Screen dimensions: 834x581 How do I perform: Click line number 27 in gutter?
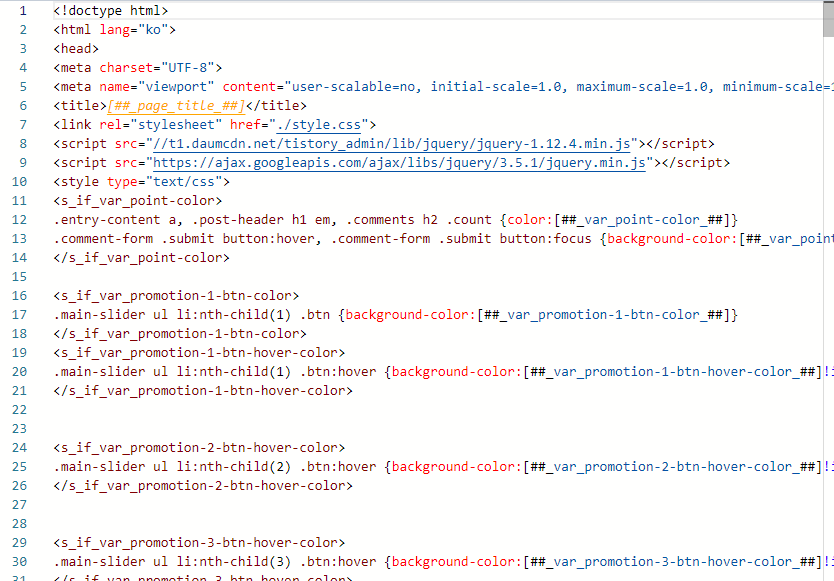tap(19, 505)
